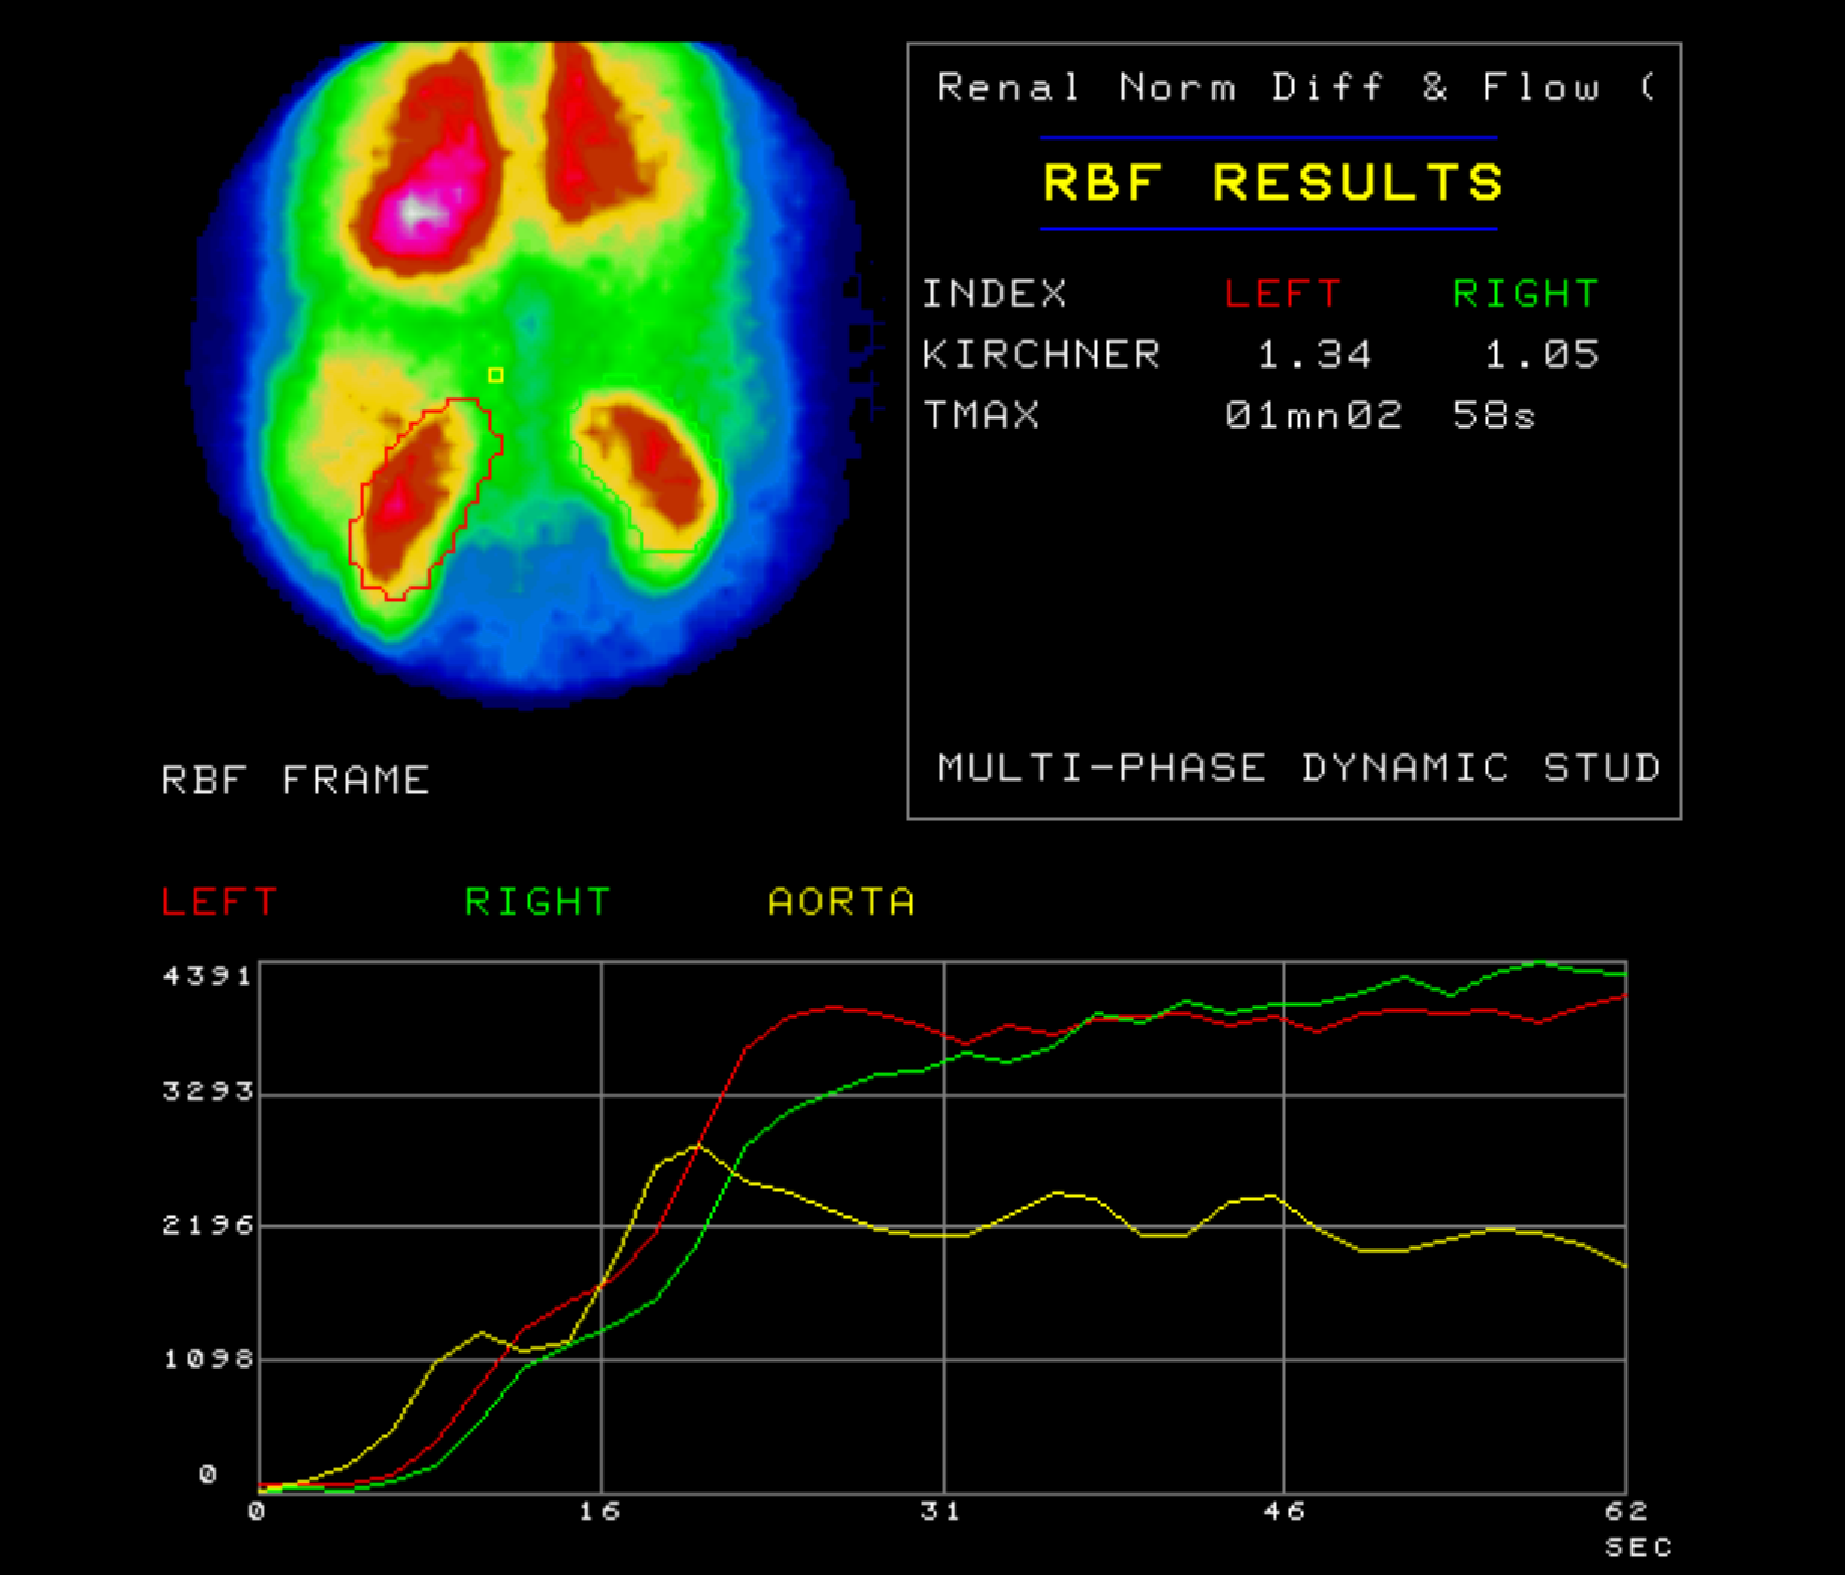The width and height of the screenshot is (1845, 1575).
Task: Click the "Renal Norm Diff & Flow" title
Action: point(1268,87)
